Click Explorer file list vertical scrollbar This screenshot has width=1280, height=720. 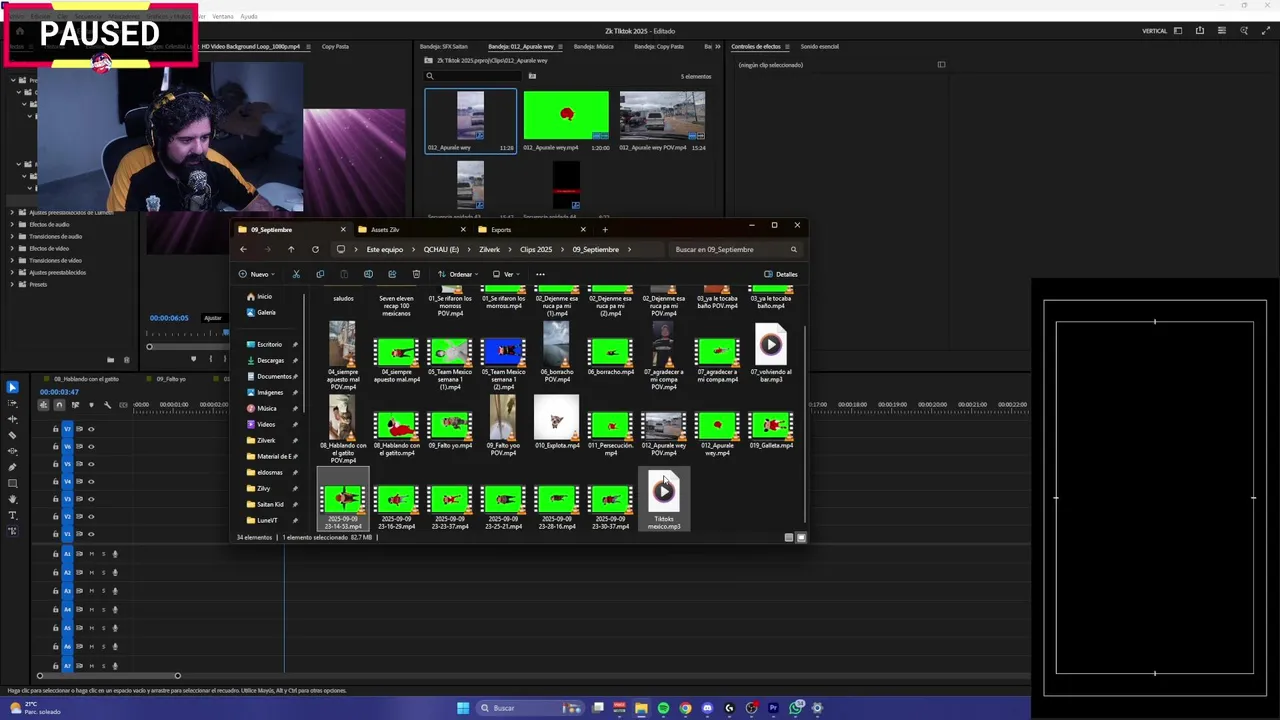click(x=804, y=425)
